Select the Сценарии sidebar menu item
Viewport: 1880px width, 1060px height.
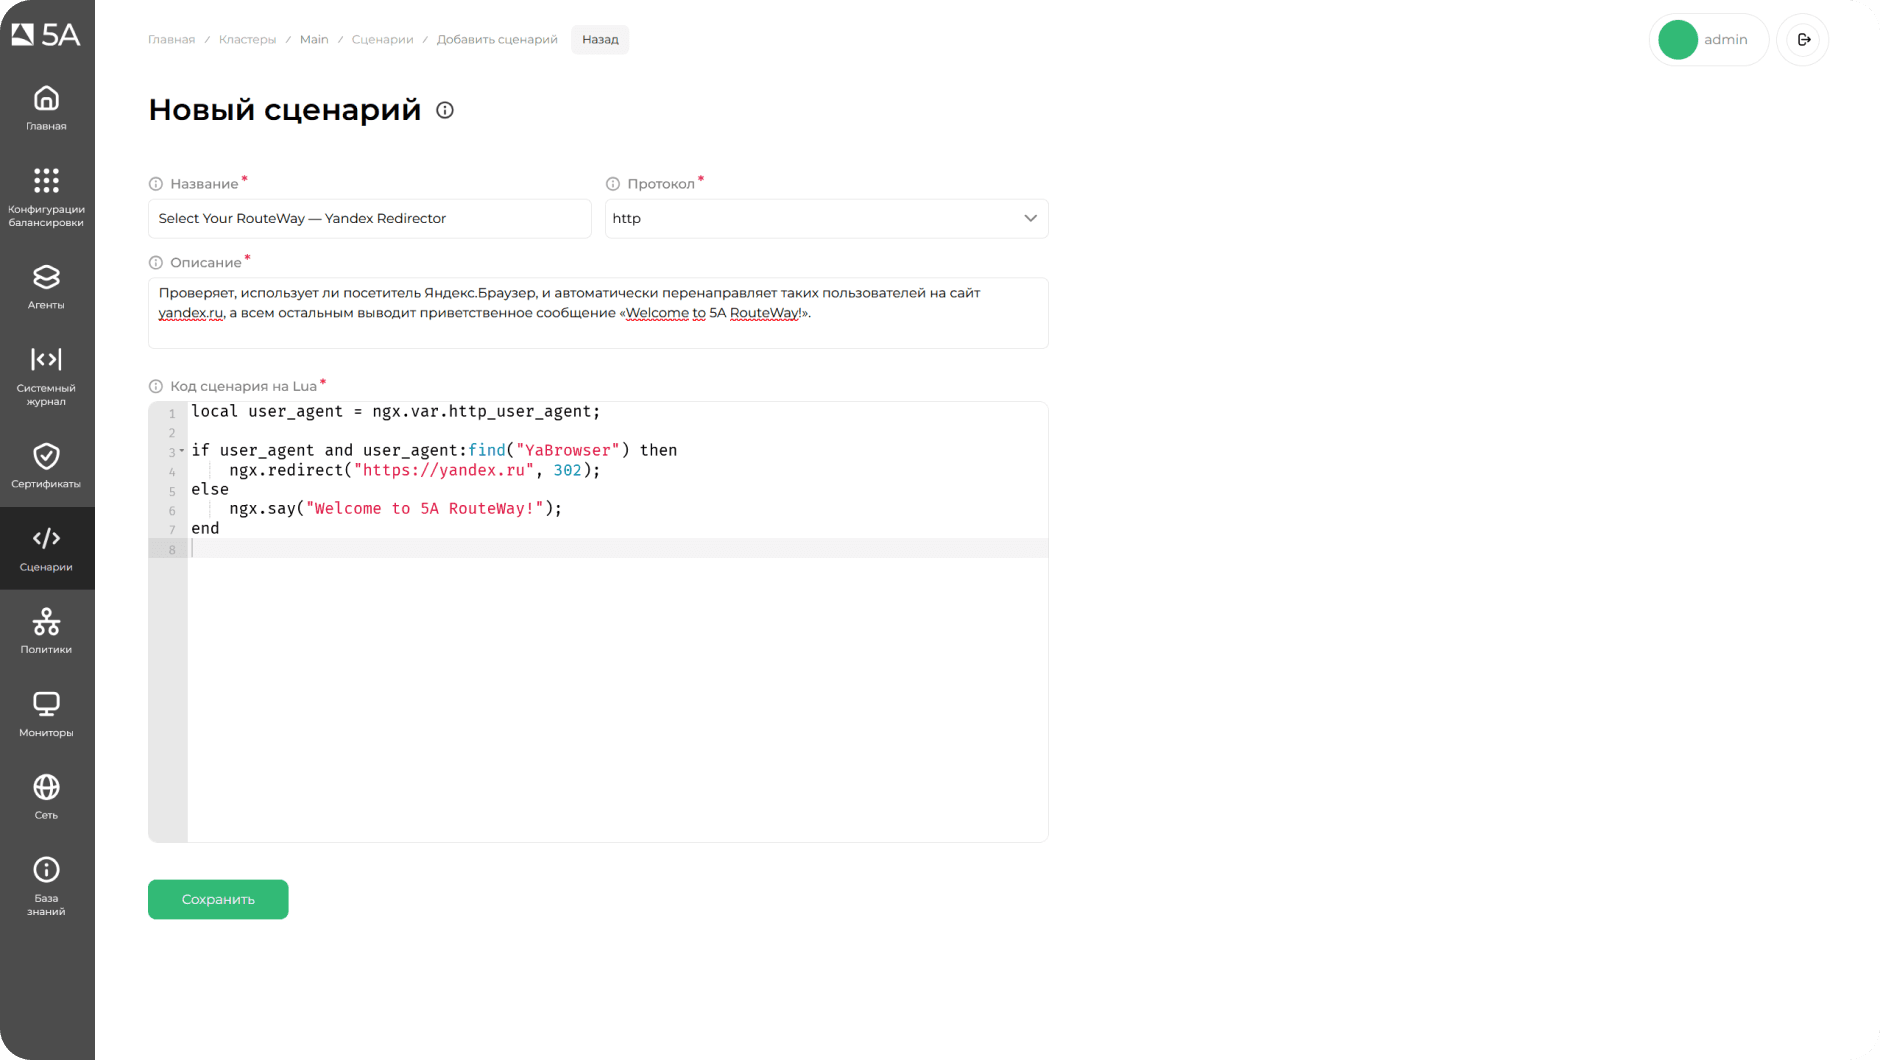tap(46, 548)
